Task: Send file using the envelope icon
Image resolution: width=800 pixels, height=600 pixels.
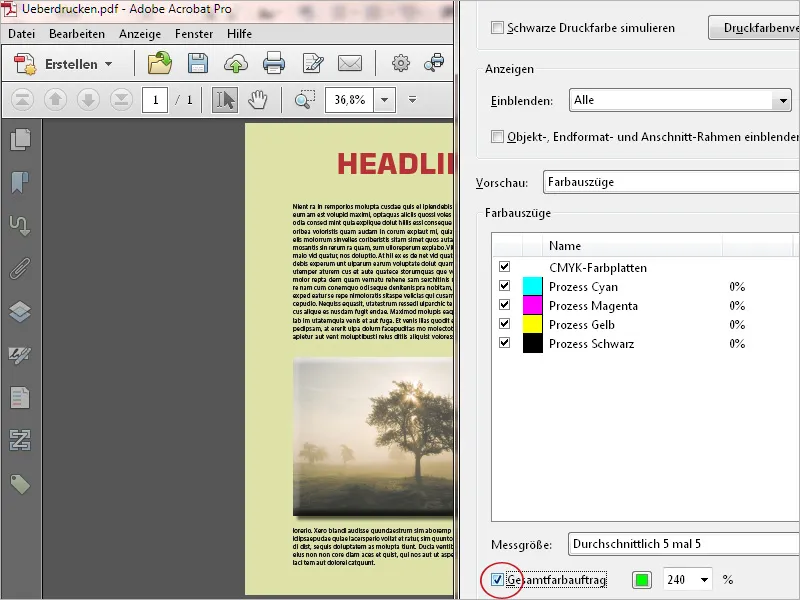Action: click(350, 63)
